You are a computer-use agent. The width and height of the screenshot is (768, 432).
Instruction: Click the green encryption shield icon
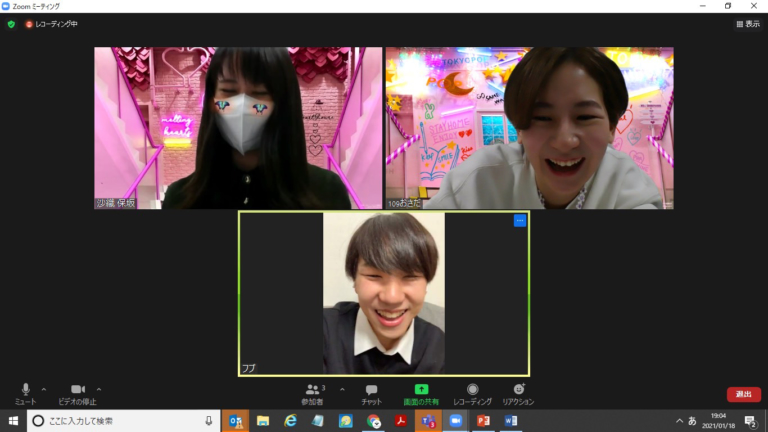[11, 24]
